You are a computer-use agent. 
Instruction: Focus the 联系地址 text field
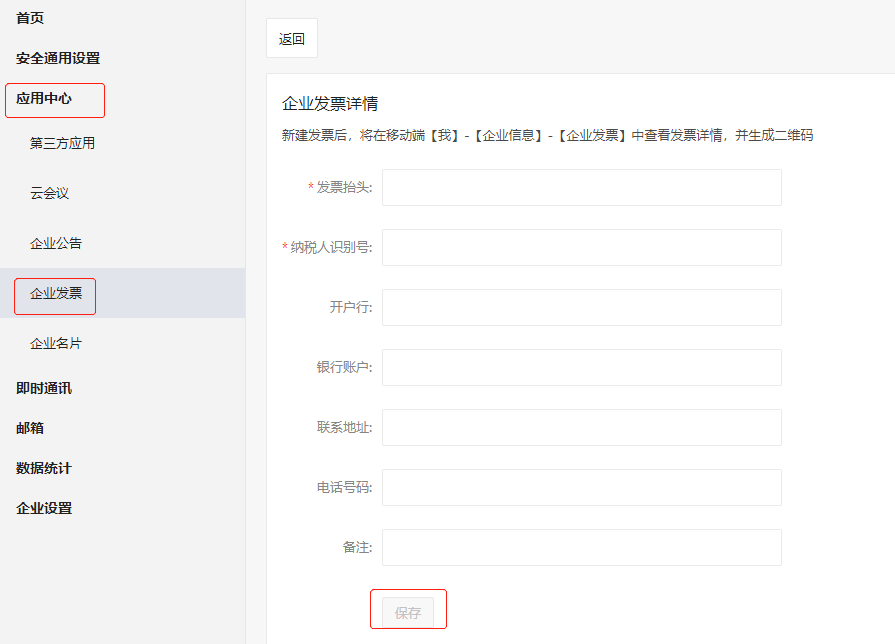[581, 427]
